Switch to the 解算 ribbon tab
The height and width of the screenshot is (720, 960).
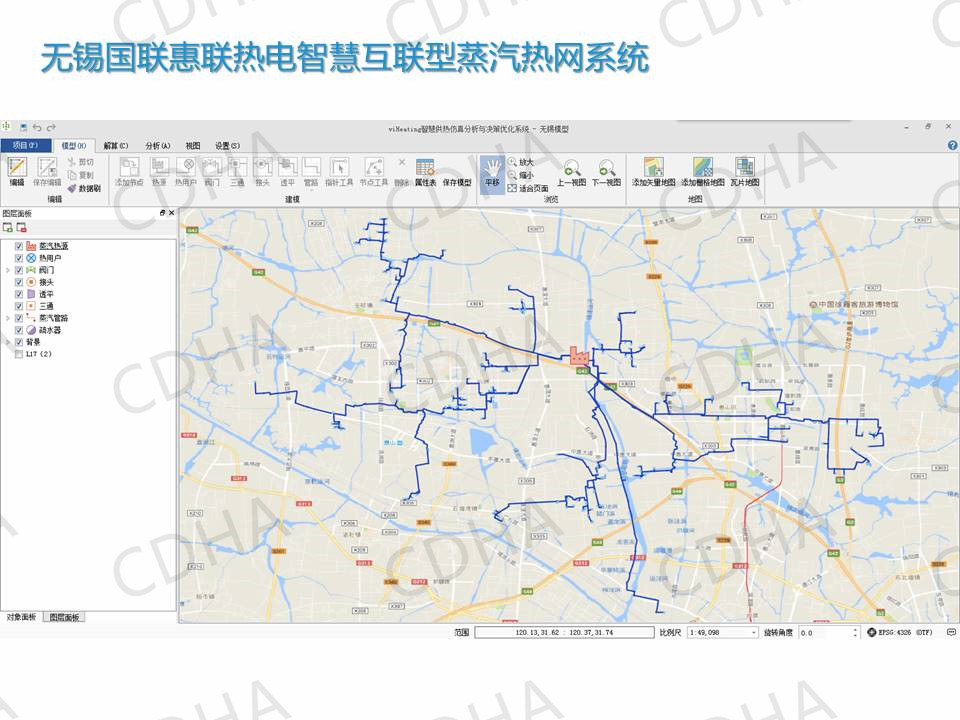[x=116, y=146]
